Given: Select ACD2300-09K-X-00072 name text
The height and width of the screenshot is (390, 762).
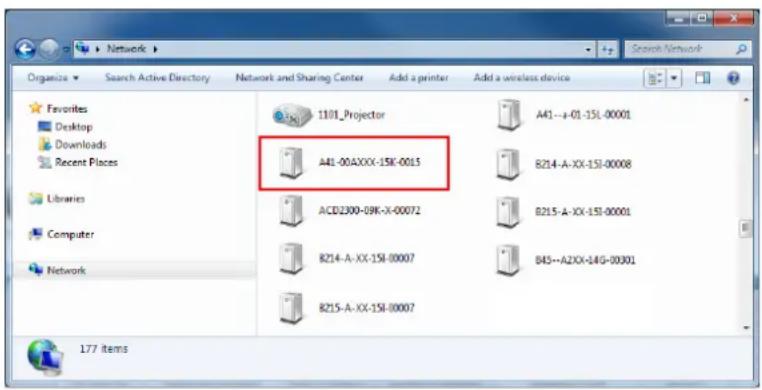Looking at the screenshot, I should click(369, 211).
